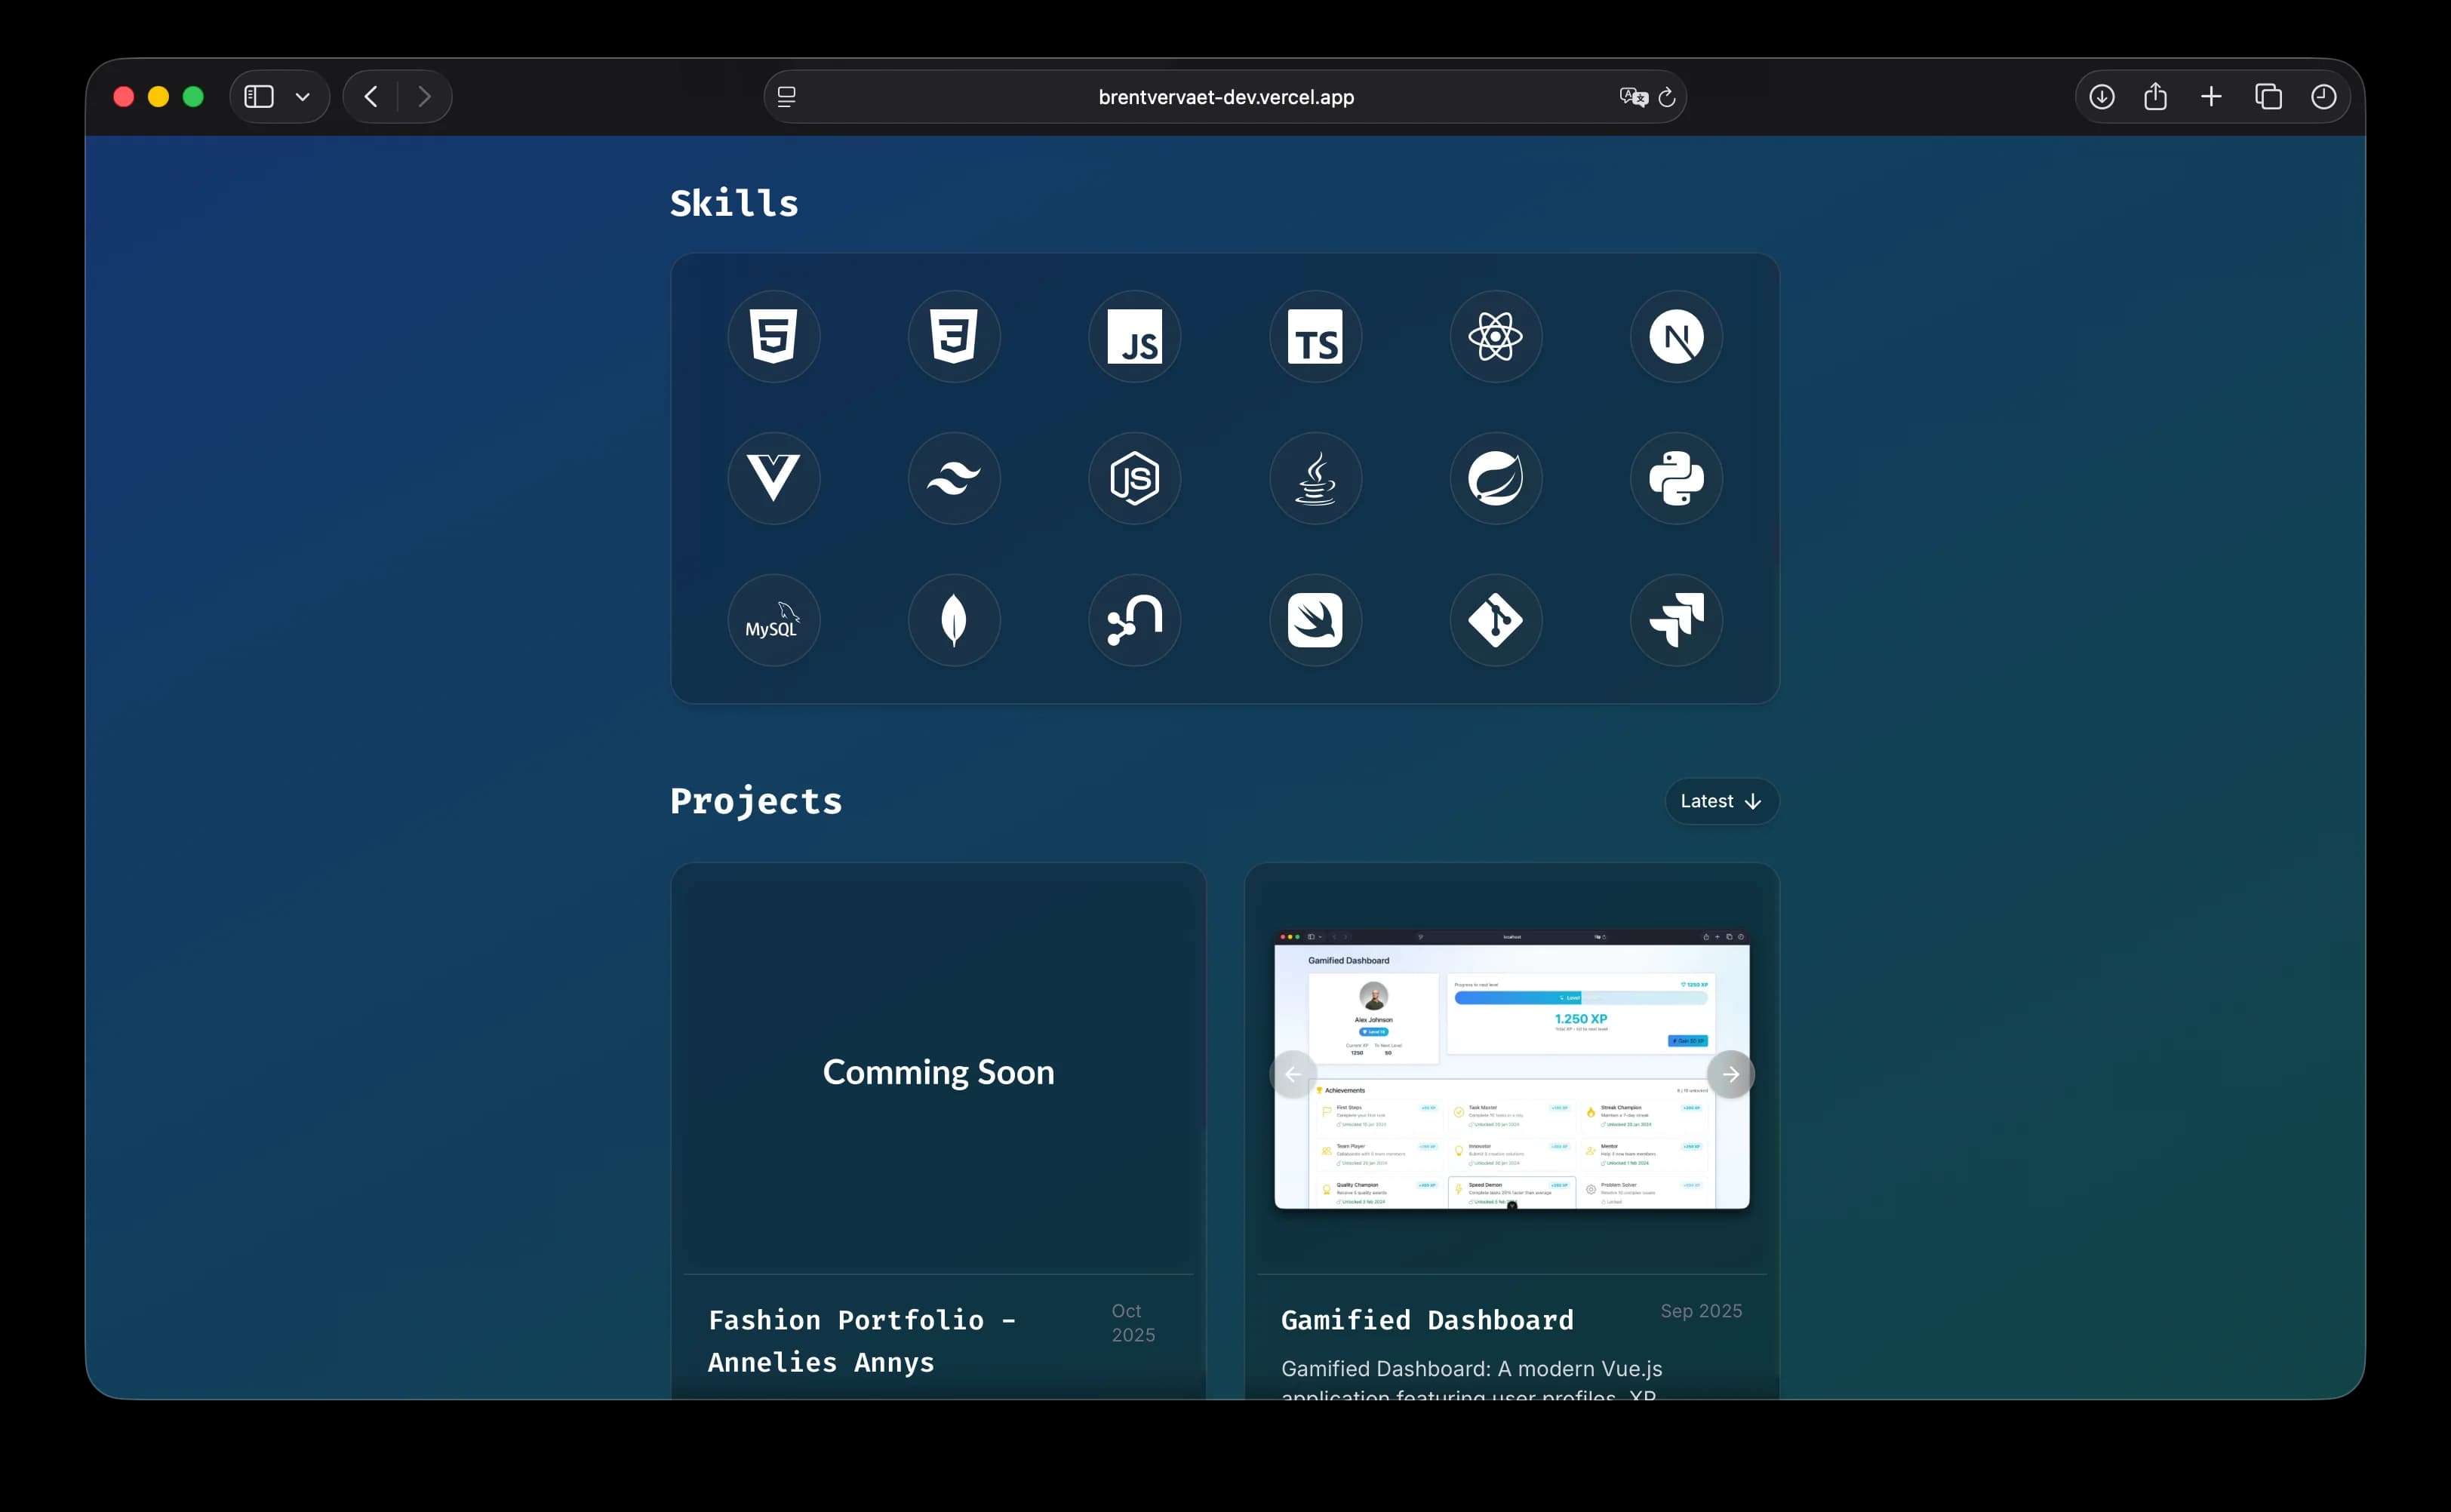The width and height of the screenshot is (2451, 1512).
Task: Select the Spring Boot skill icon
Action: [x=1495, y=478]
